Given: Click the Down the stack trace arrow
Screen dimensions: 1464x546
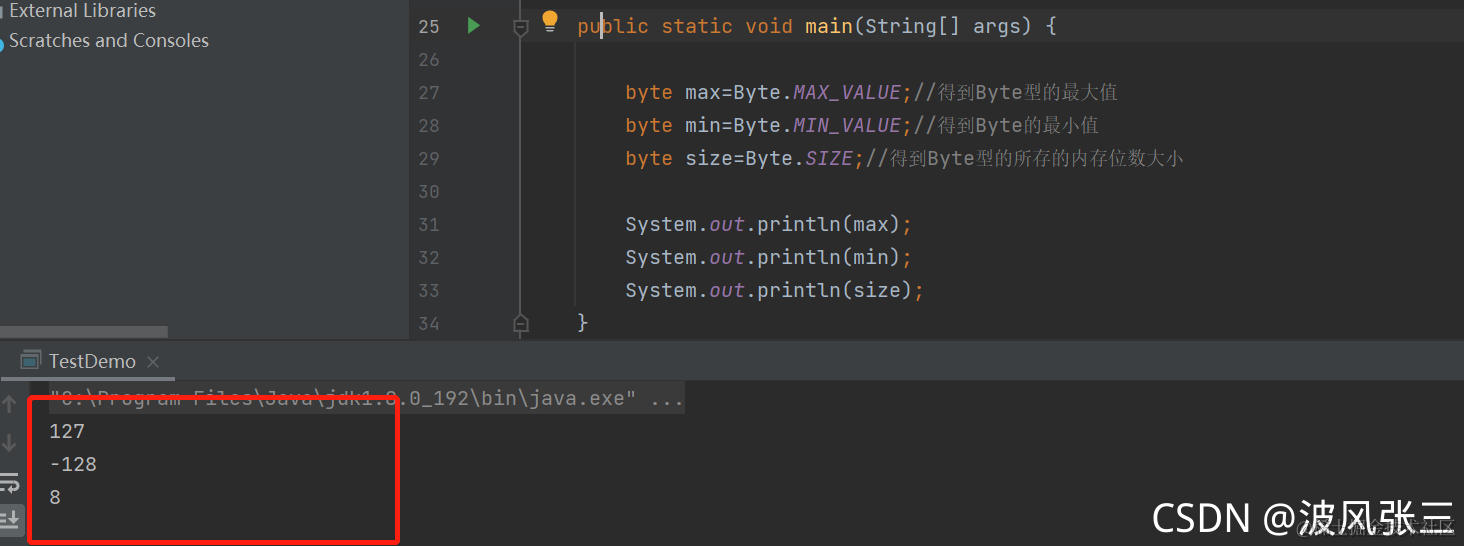Looking at the screenshot, I should click(9, 442).
